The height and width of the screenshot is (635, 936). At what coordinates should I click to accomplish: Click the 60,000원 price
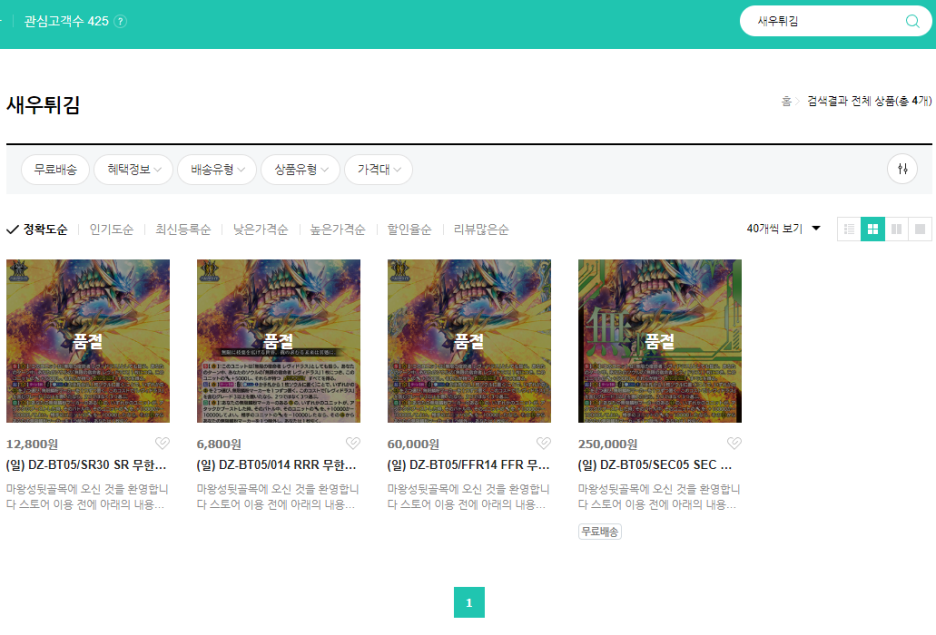(x=413, y=444)
